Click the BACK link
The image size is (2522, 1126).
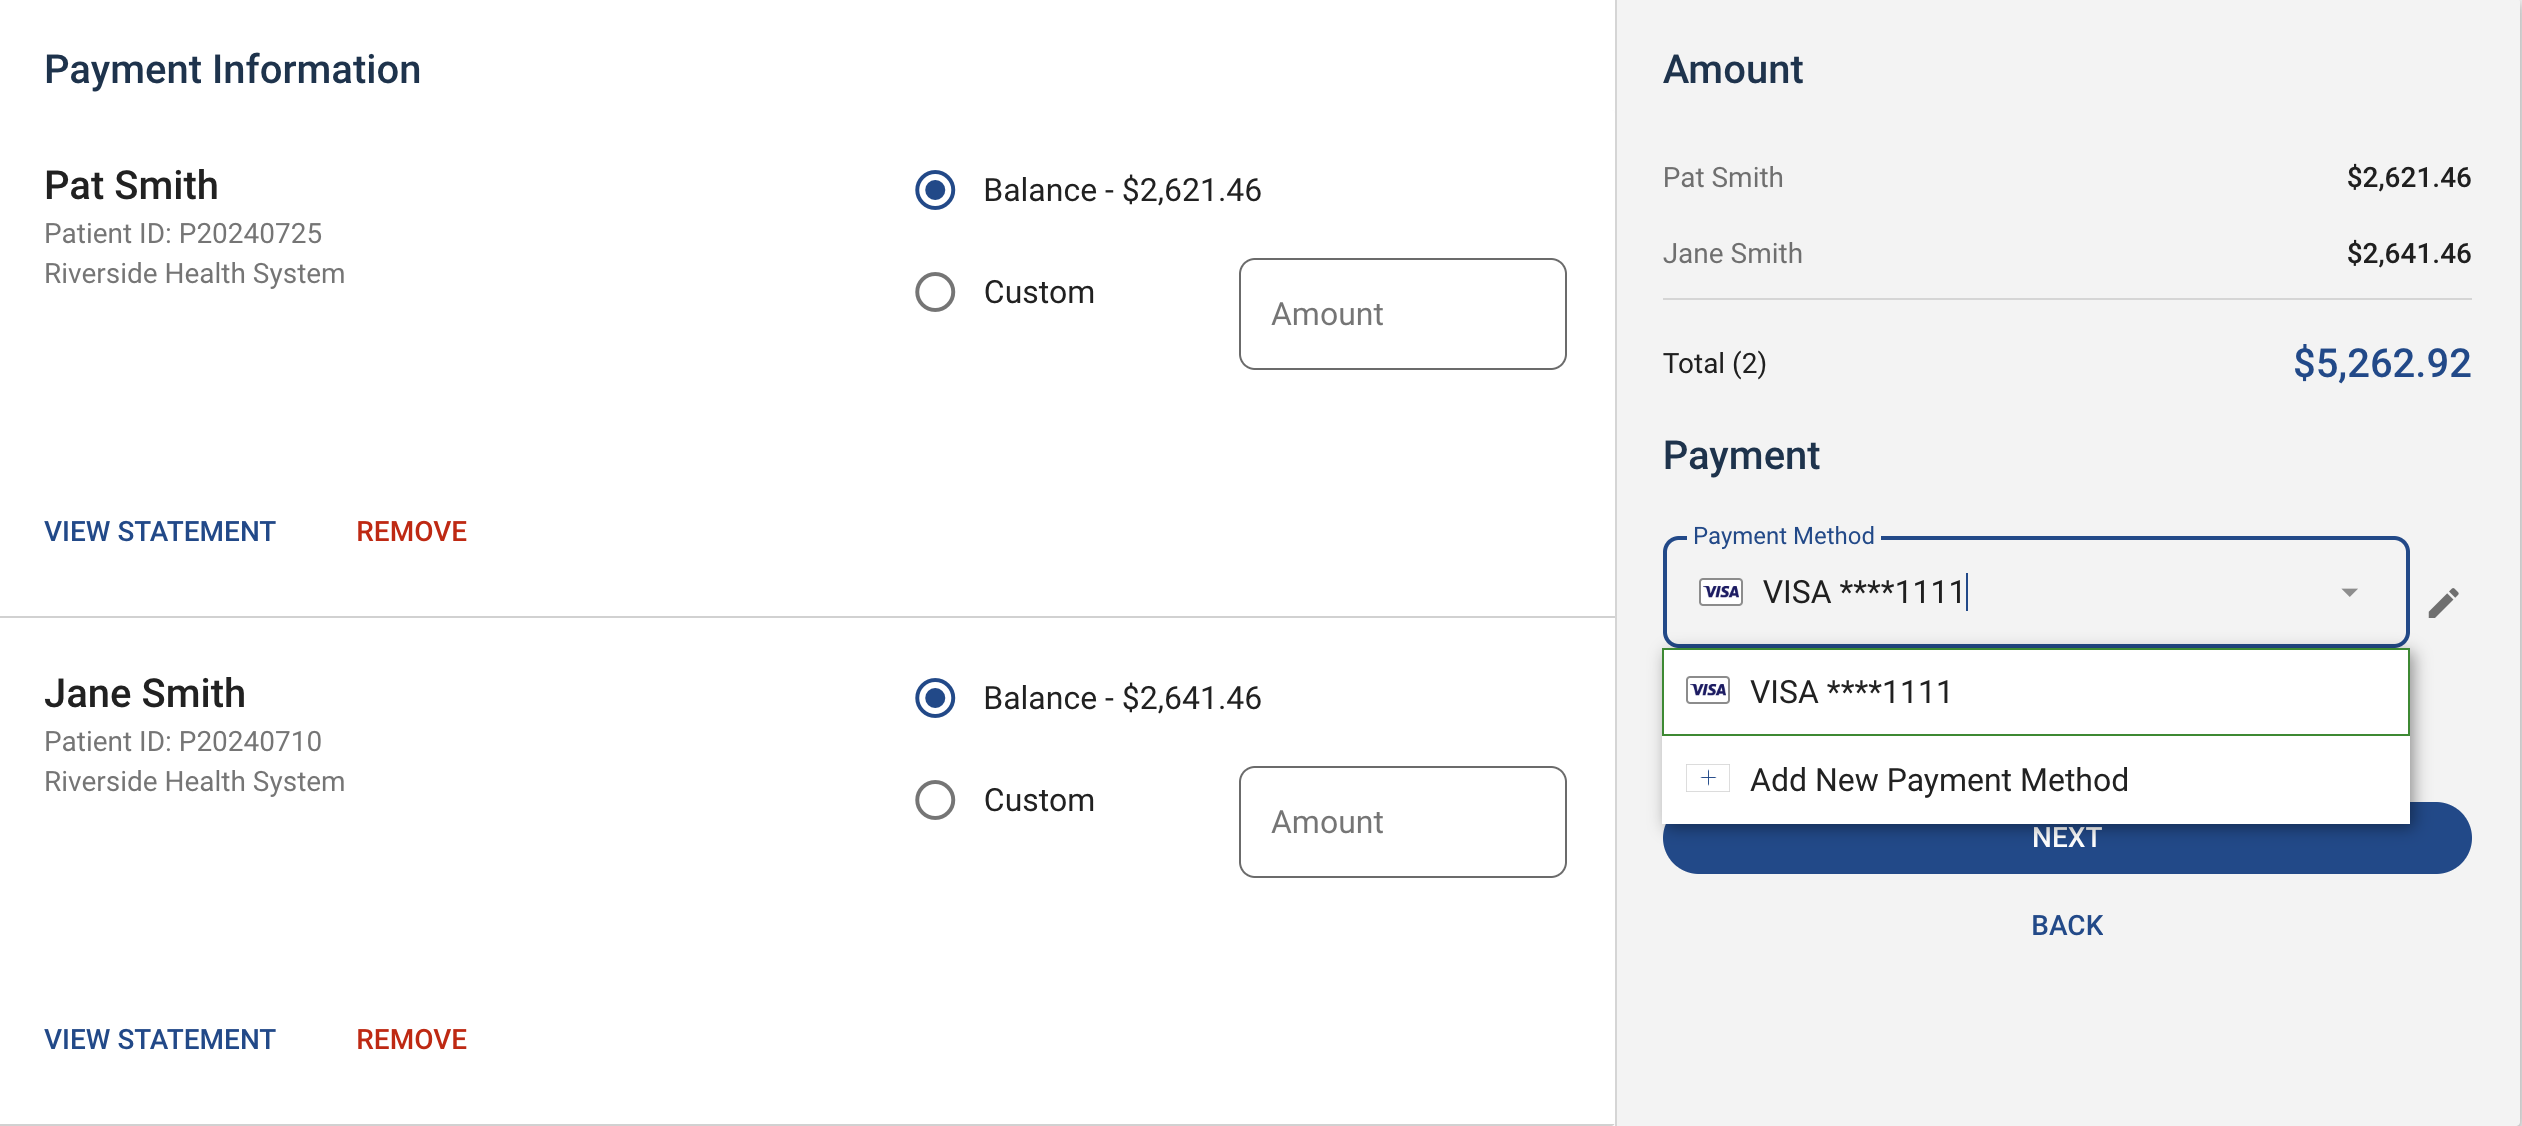(x=2067, y=925)
